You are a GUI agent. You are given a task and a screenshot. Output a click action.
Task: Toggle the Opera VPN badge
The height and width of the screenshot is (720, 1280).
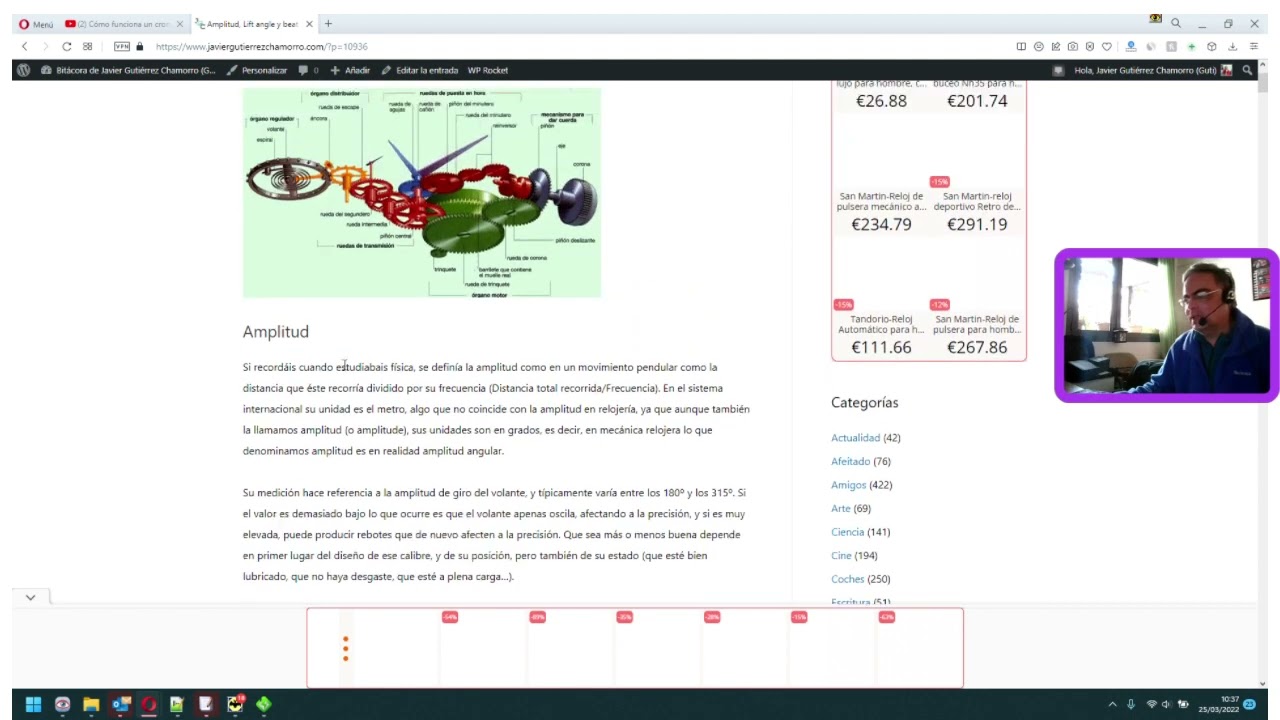[122, 47]
